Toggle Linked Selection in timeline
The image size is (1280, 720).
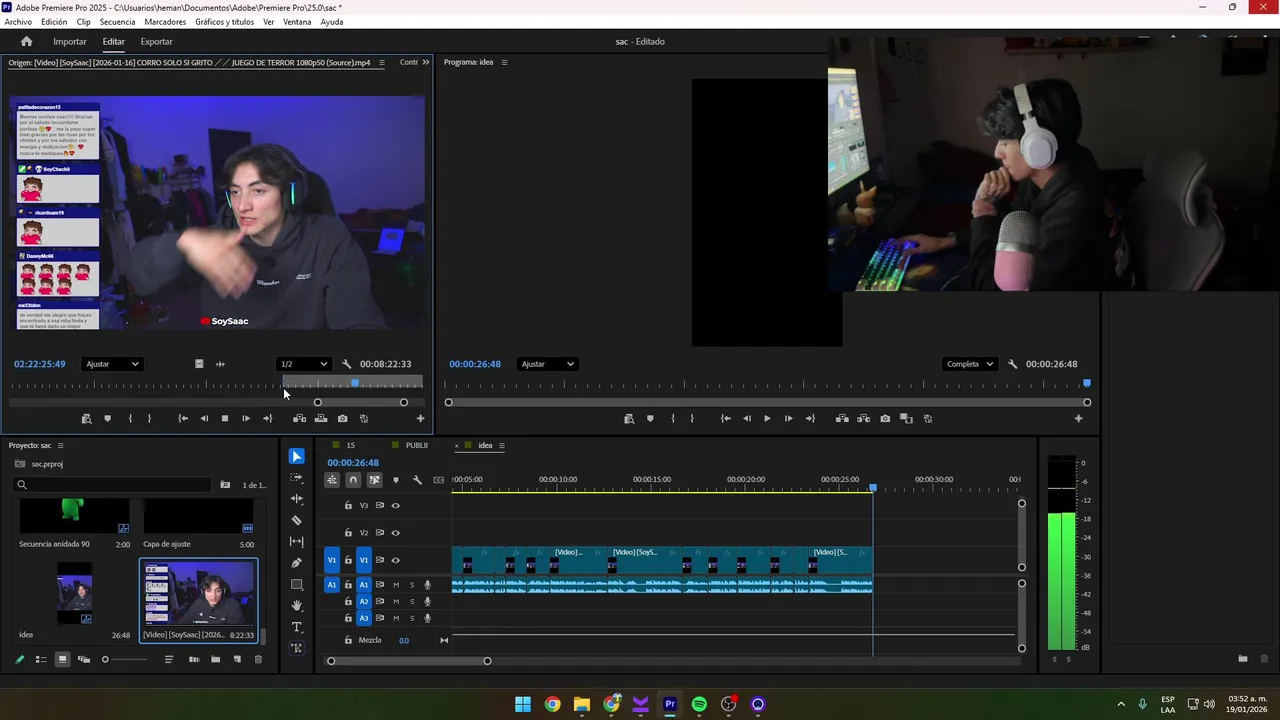click(374, 480)
